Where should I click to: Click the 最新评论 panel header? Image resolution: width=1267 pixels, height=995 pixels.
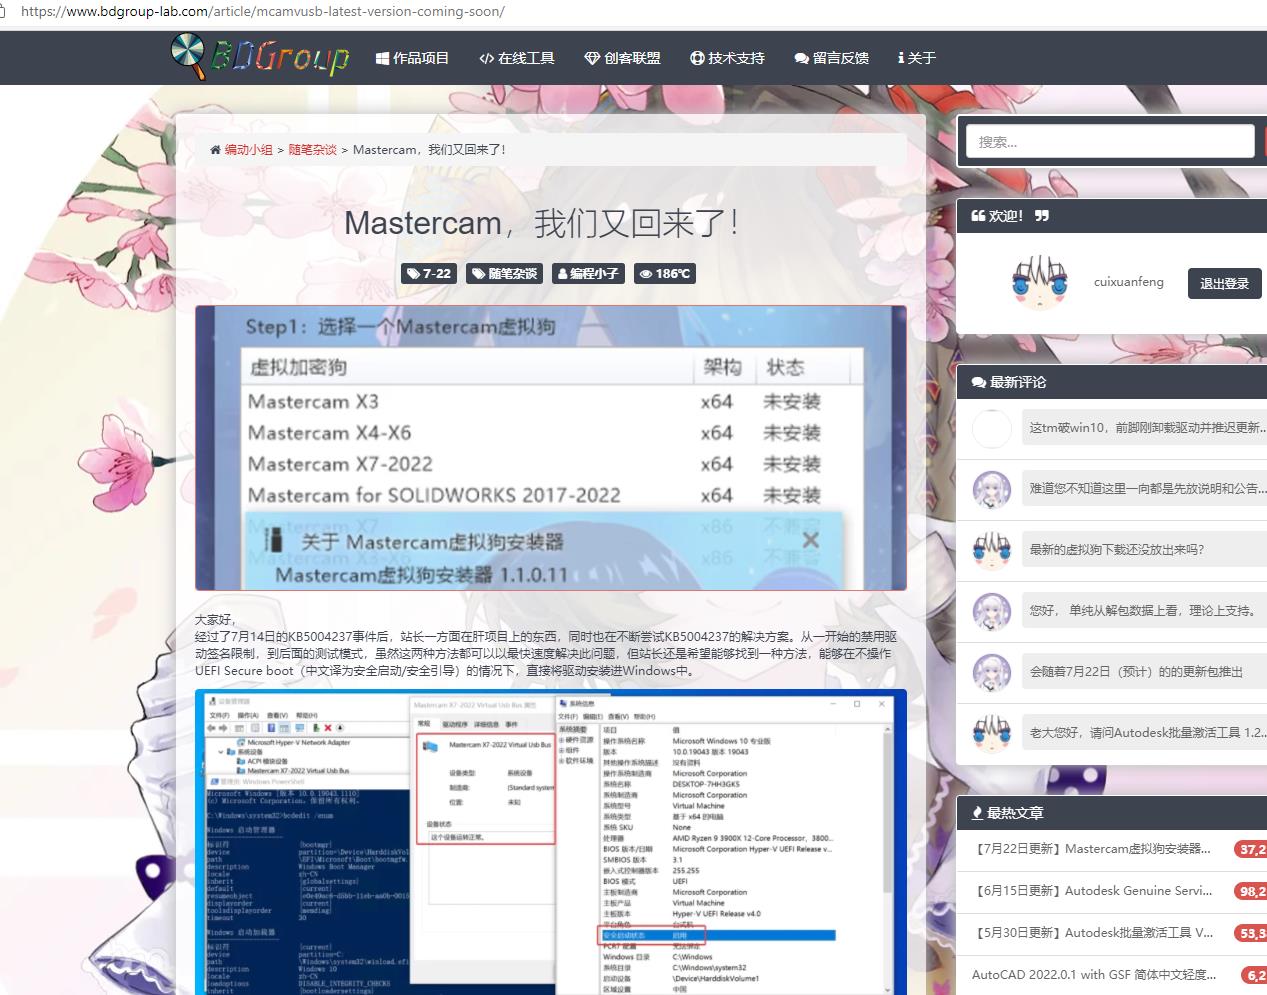[x=1112, y=382]
